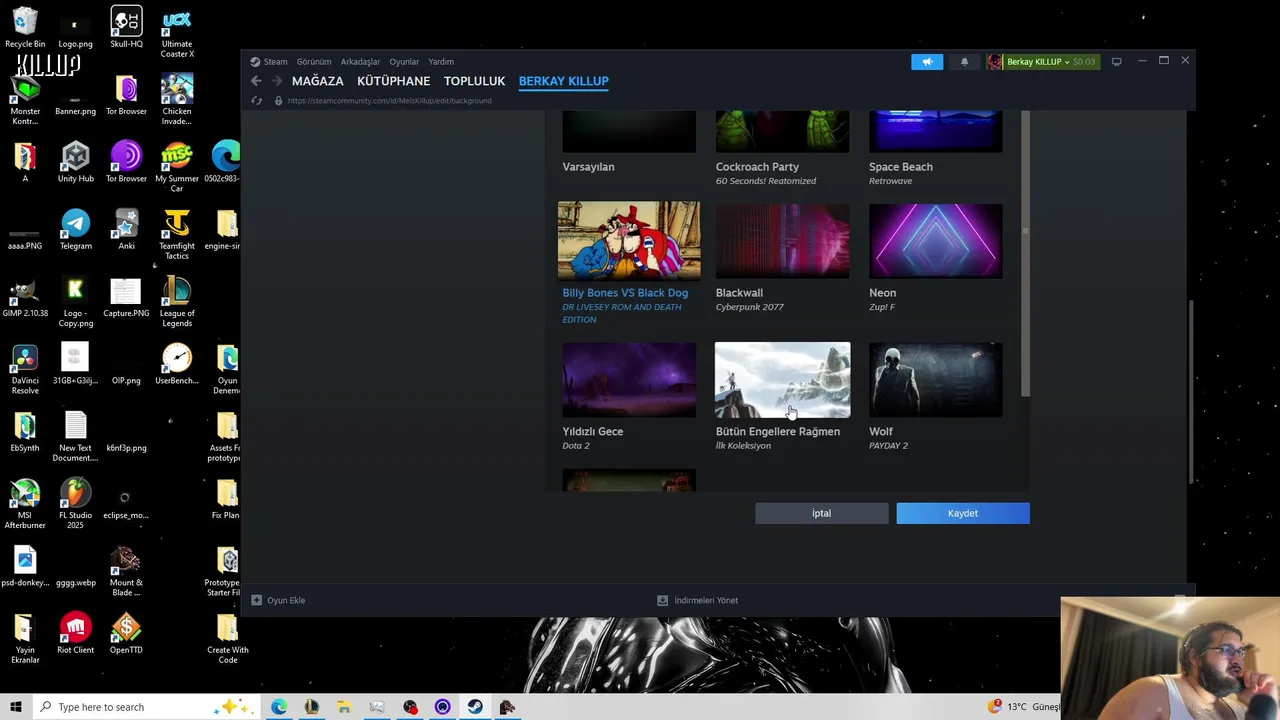
Task: Open File Explorer from the taskbar
Action: (344, 707)
